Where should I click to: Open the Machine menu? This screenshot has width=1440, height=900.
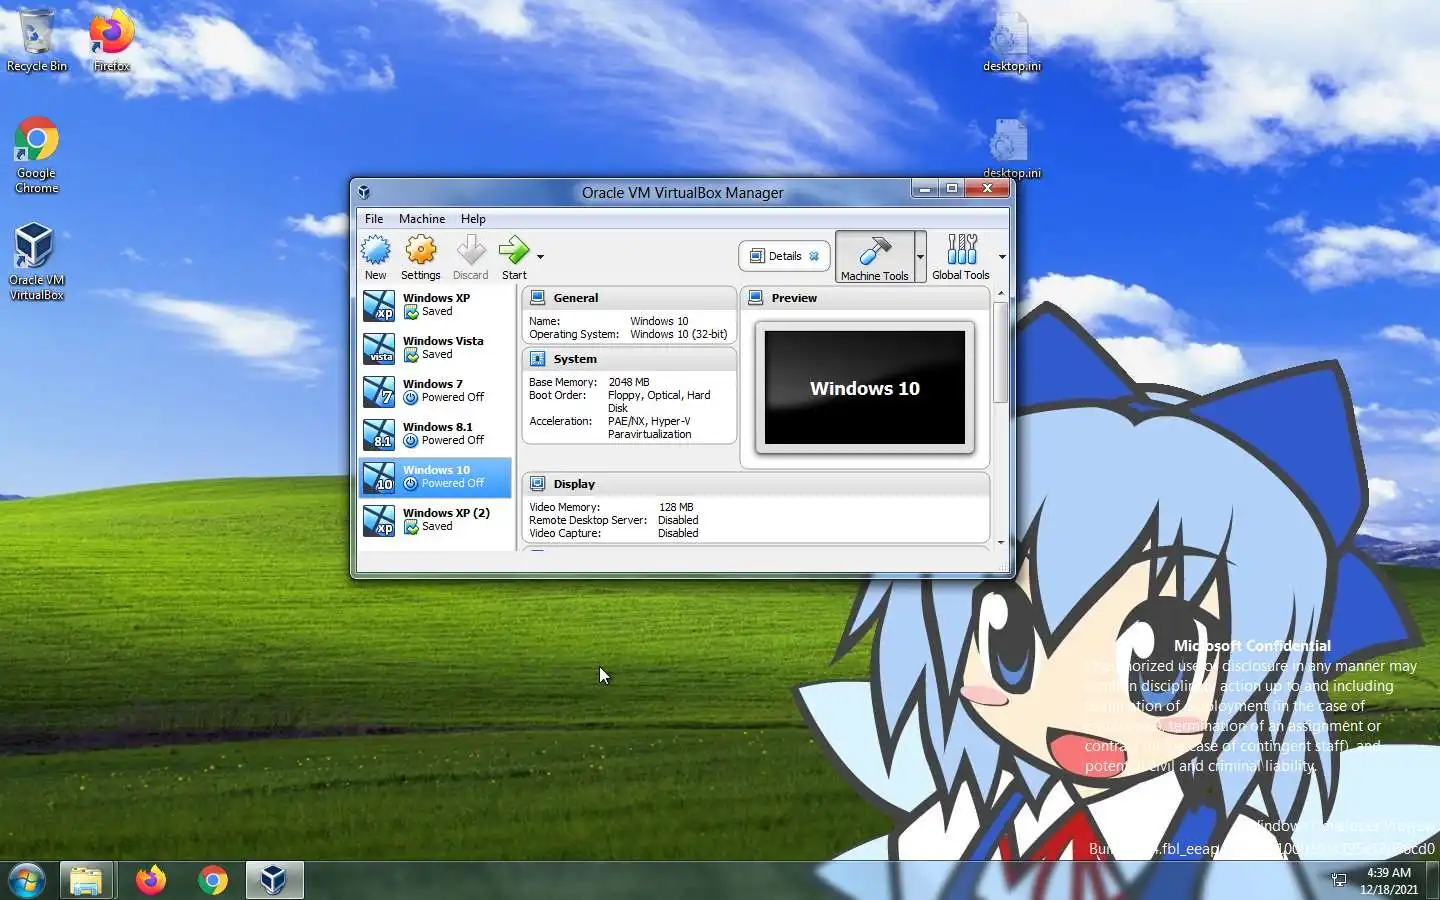422,219
